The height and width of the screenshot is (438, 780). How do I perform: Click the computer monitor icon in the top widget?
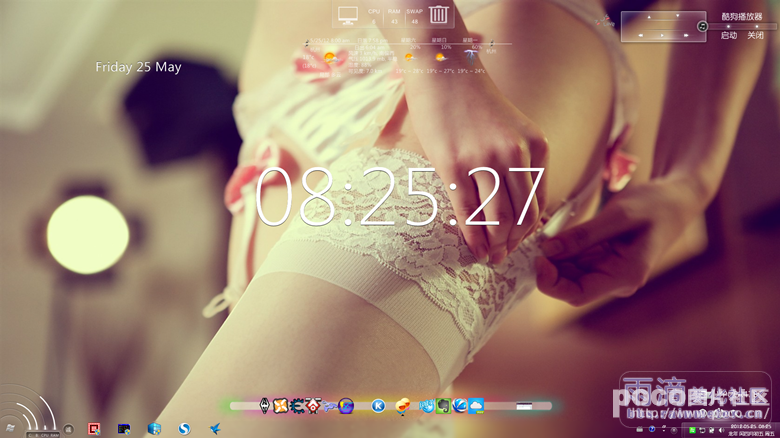[348, 15]
